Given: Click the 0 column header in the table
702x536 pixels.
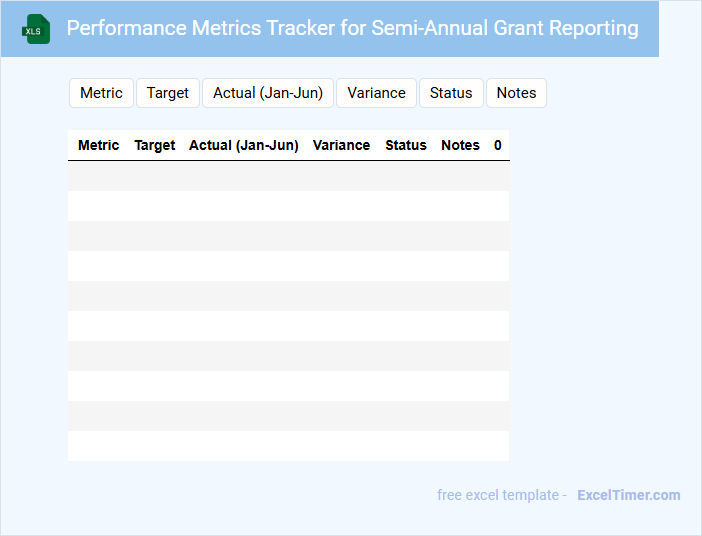Looking at the screenshot, I should [498, 145].
